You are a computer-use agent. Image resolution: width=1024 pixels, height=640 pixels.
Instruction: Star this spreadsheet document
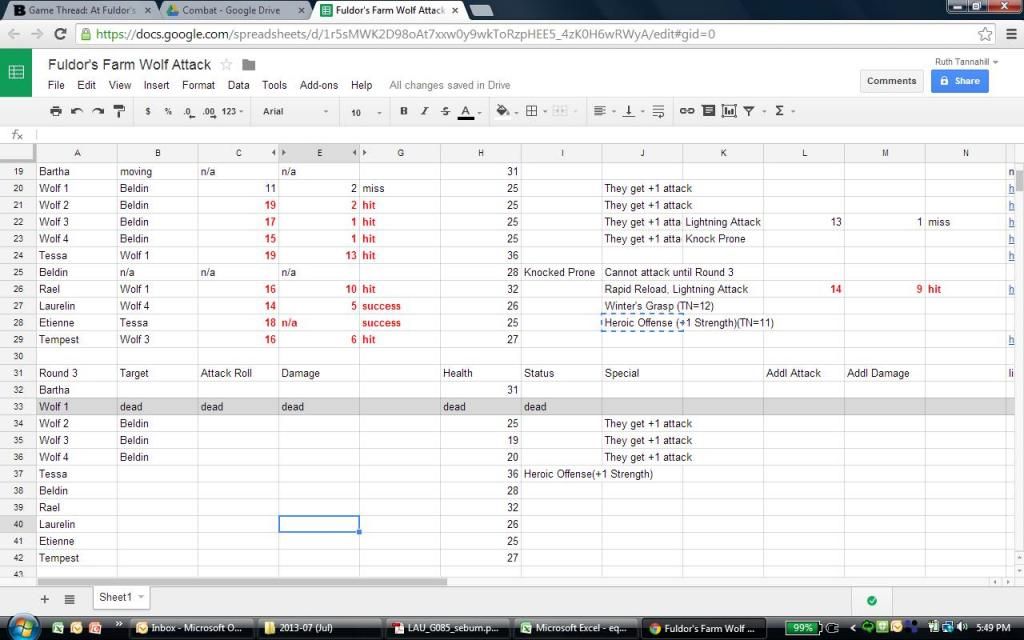227,65
